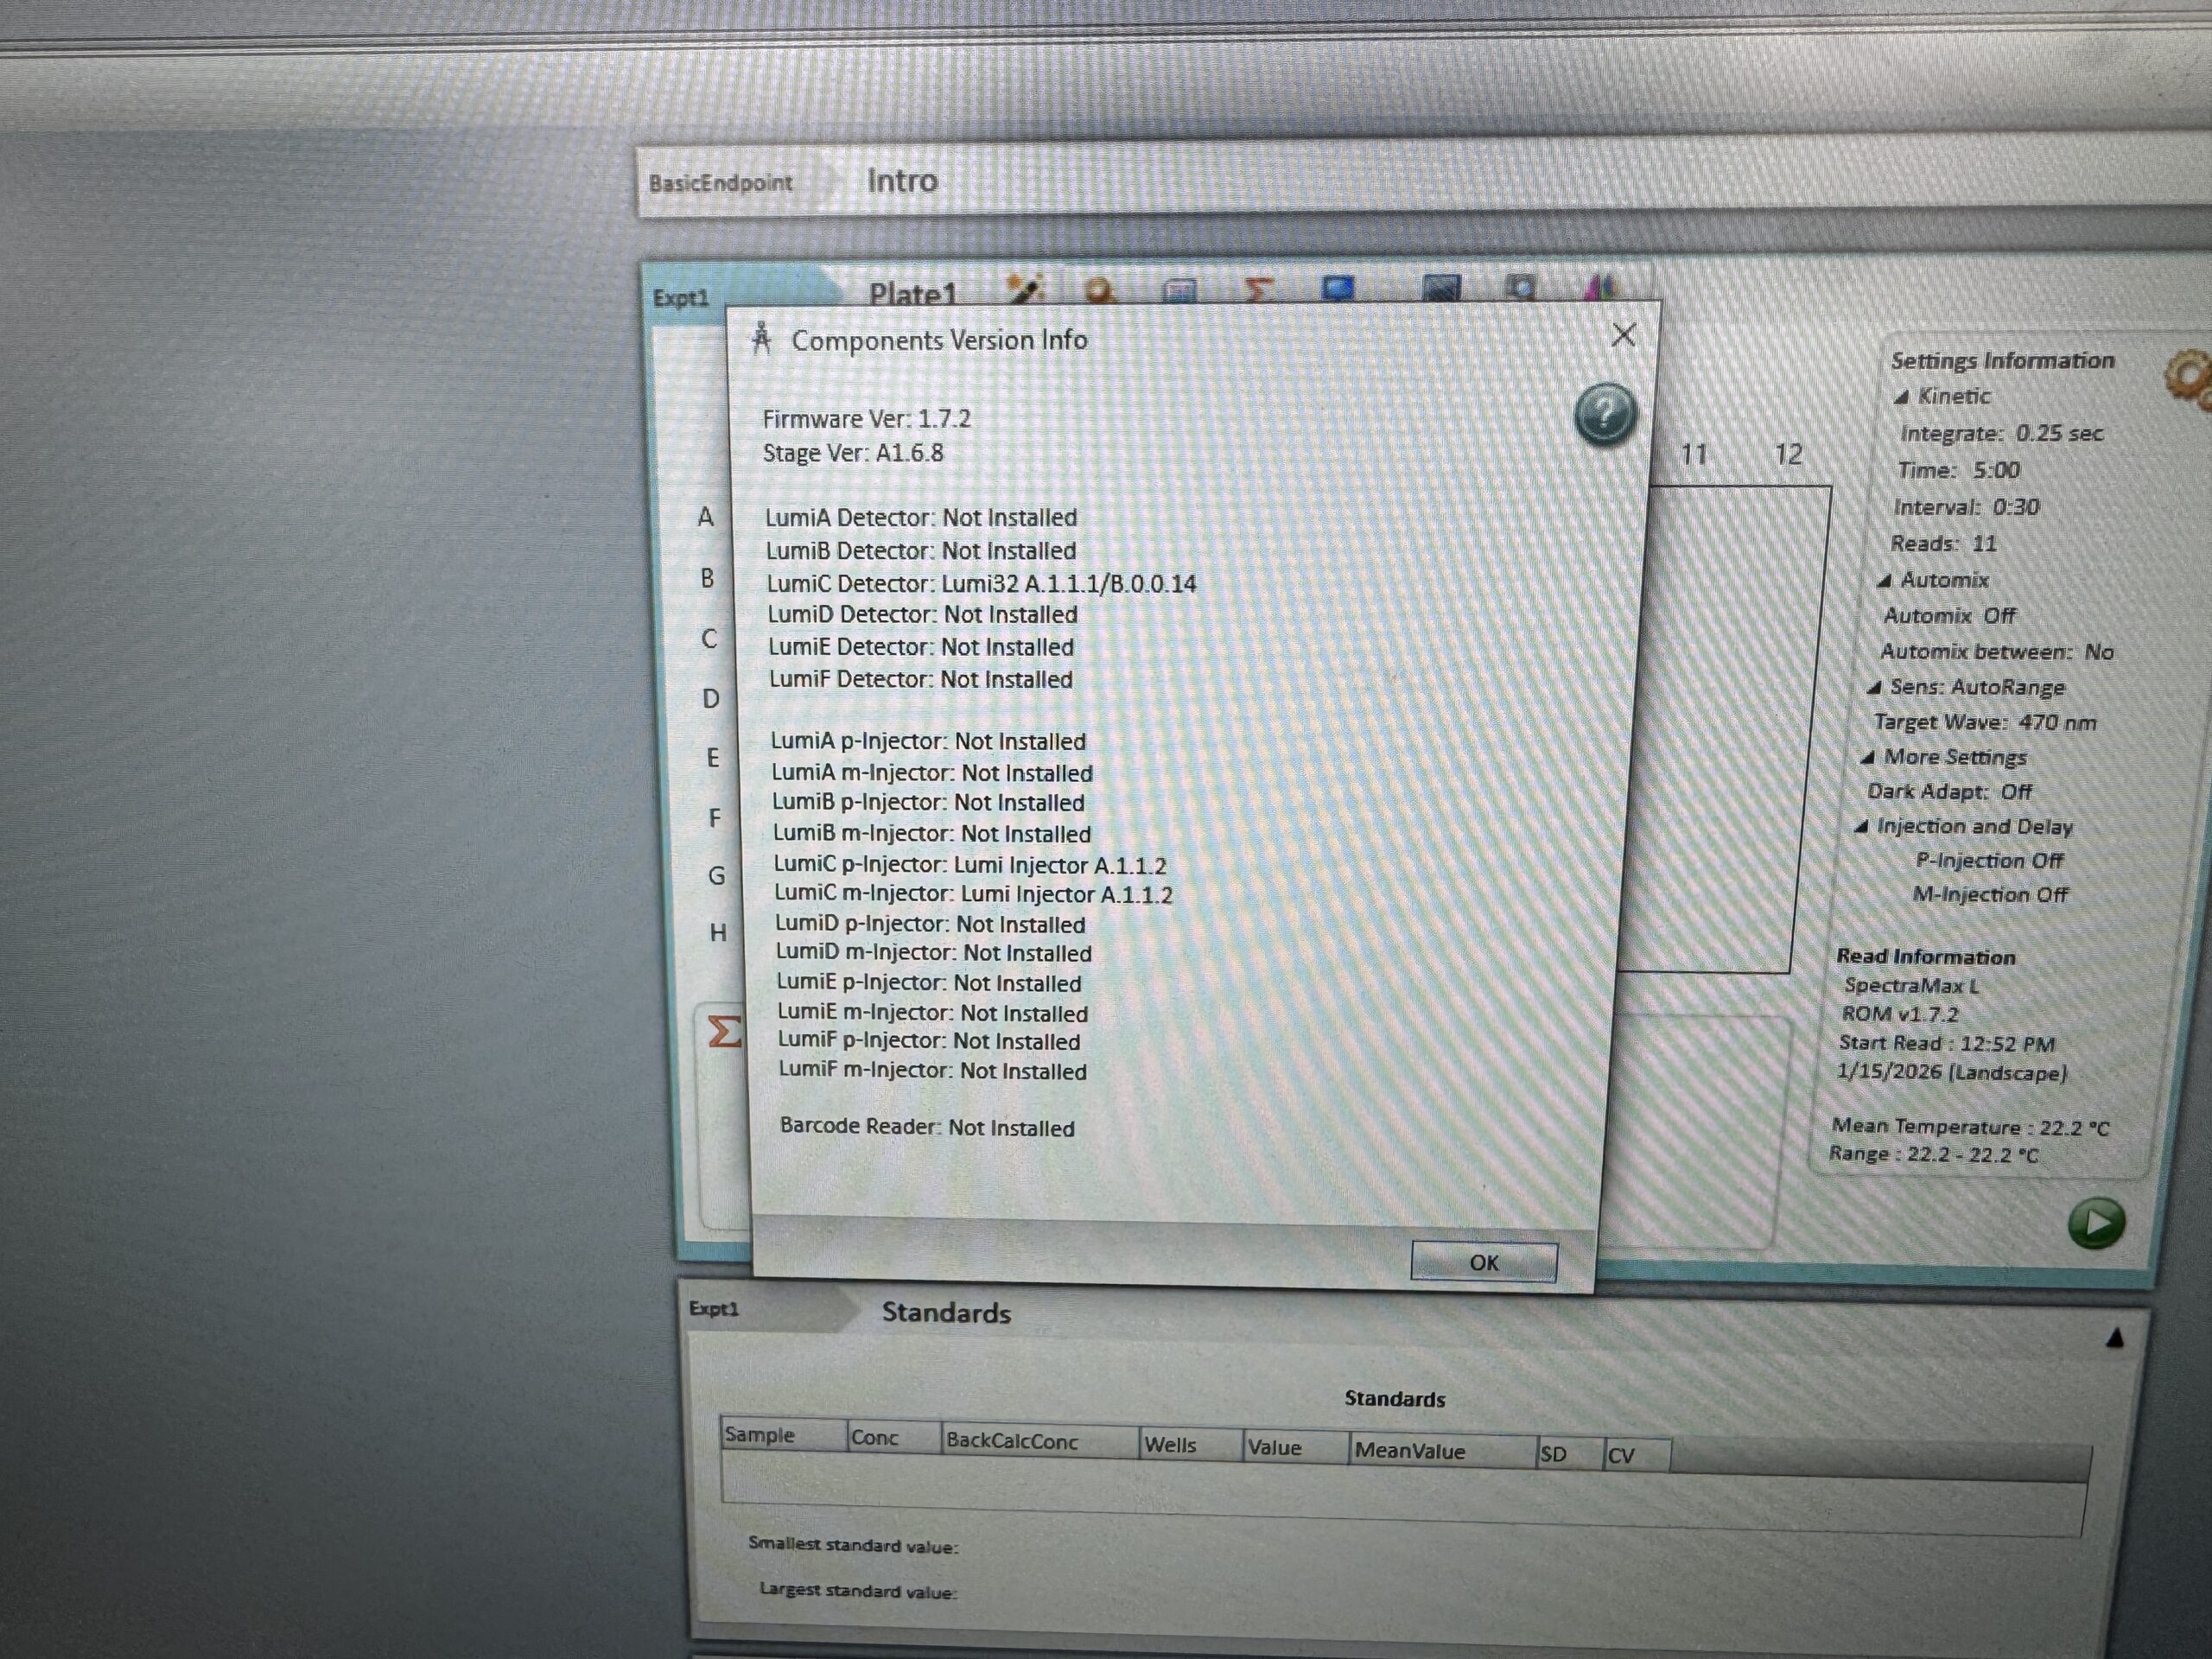This screenshot has width=2212, height=1659.
Task: Collapse the Kinetic settings group
Action: pos(1901,398)
